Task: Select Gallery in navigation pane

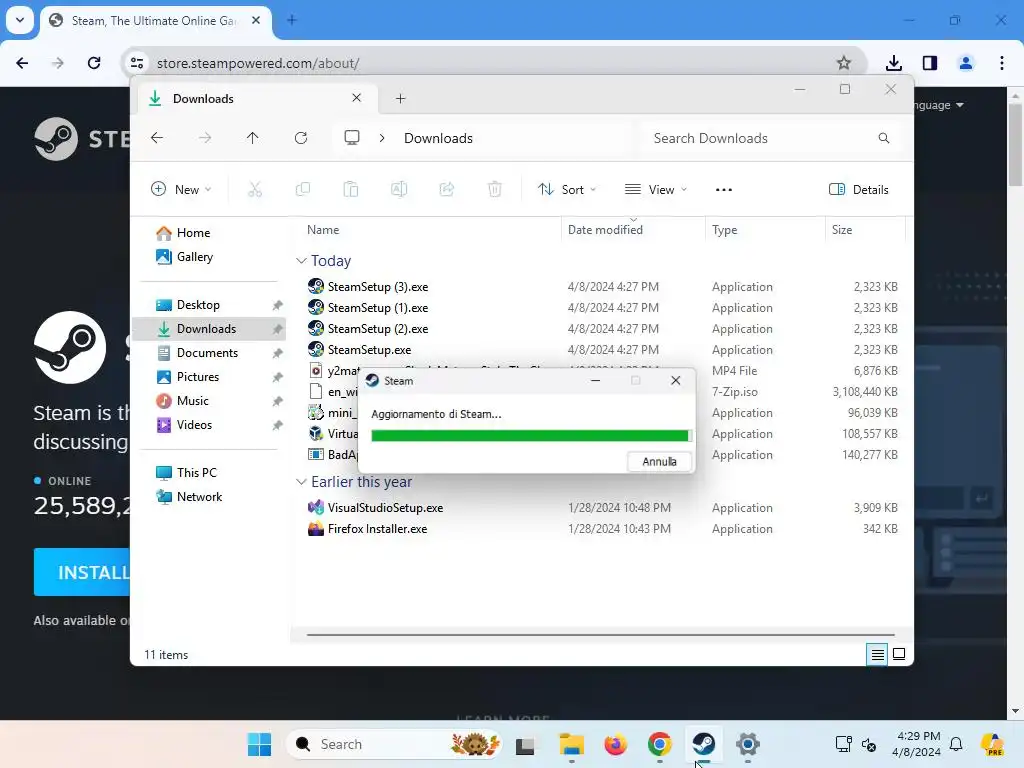Action: click(x=195, y=257)
